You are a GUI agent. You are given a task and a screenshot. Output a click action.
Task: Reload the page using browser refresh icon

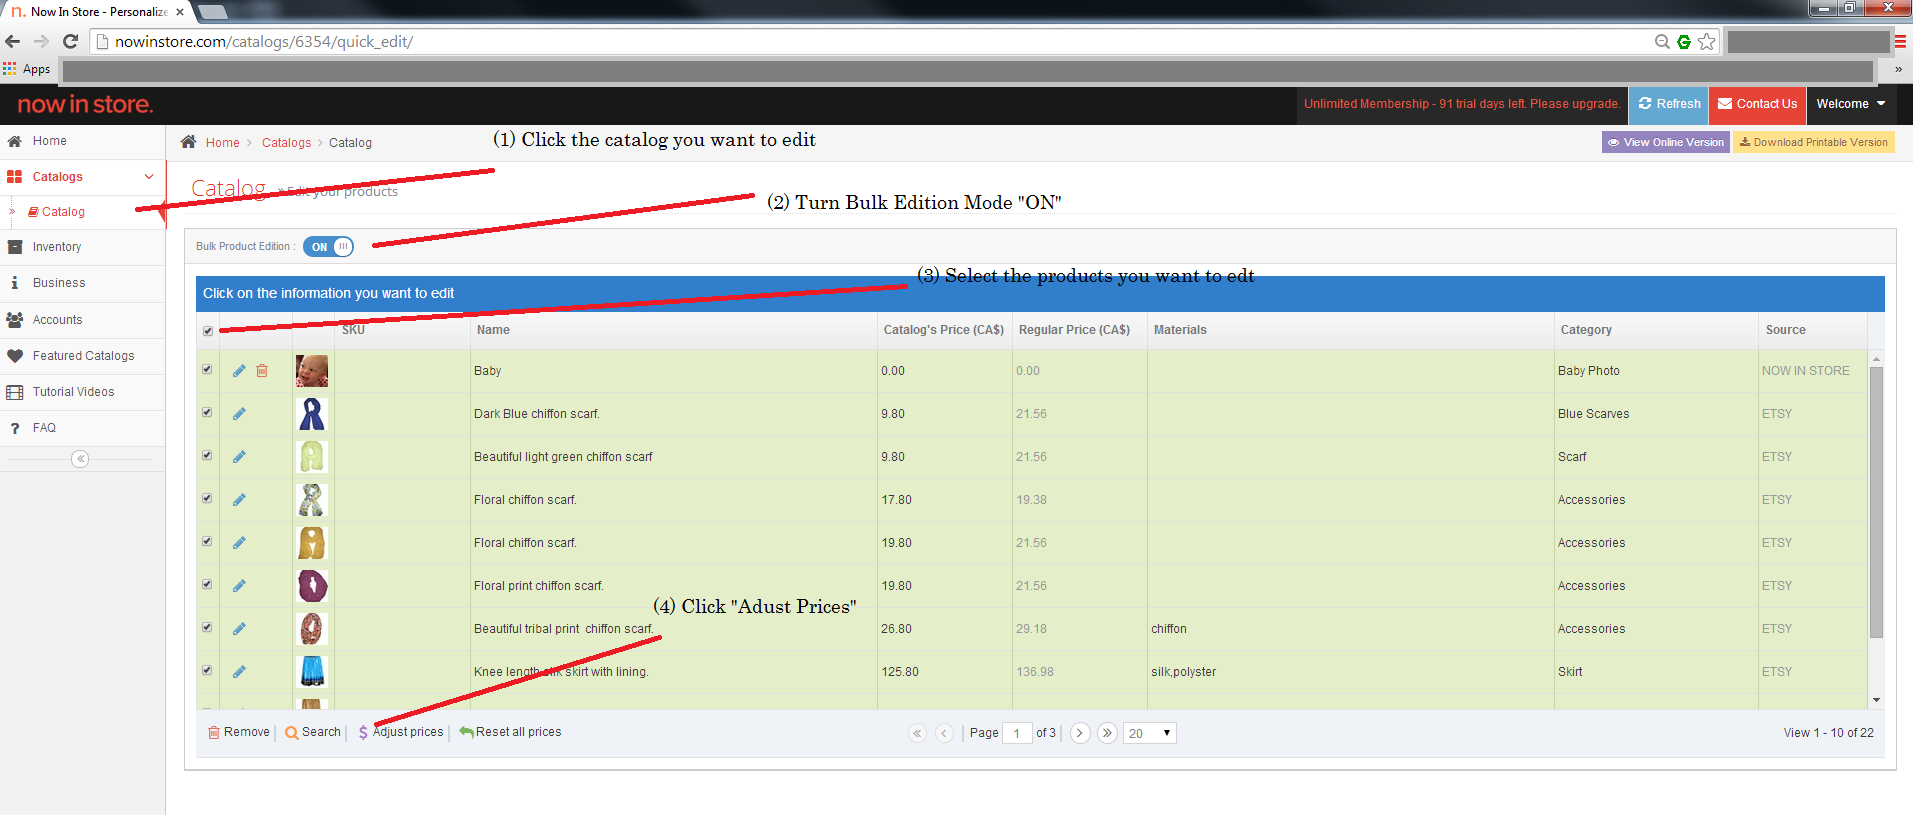[x=70, y=42]
